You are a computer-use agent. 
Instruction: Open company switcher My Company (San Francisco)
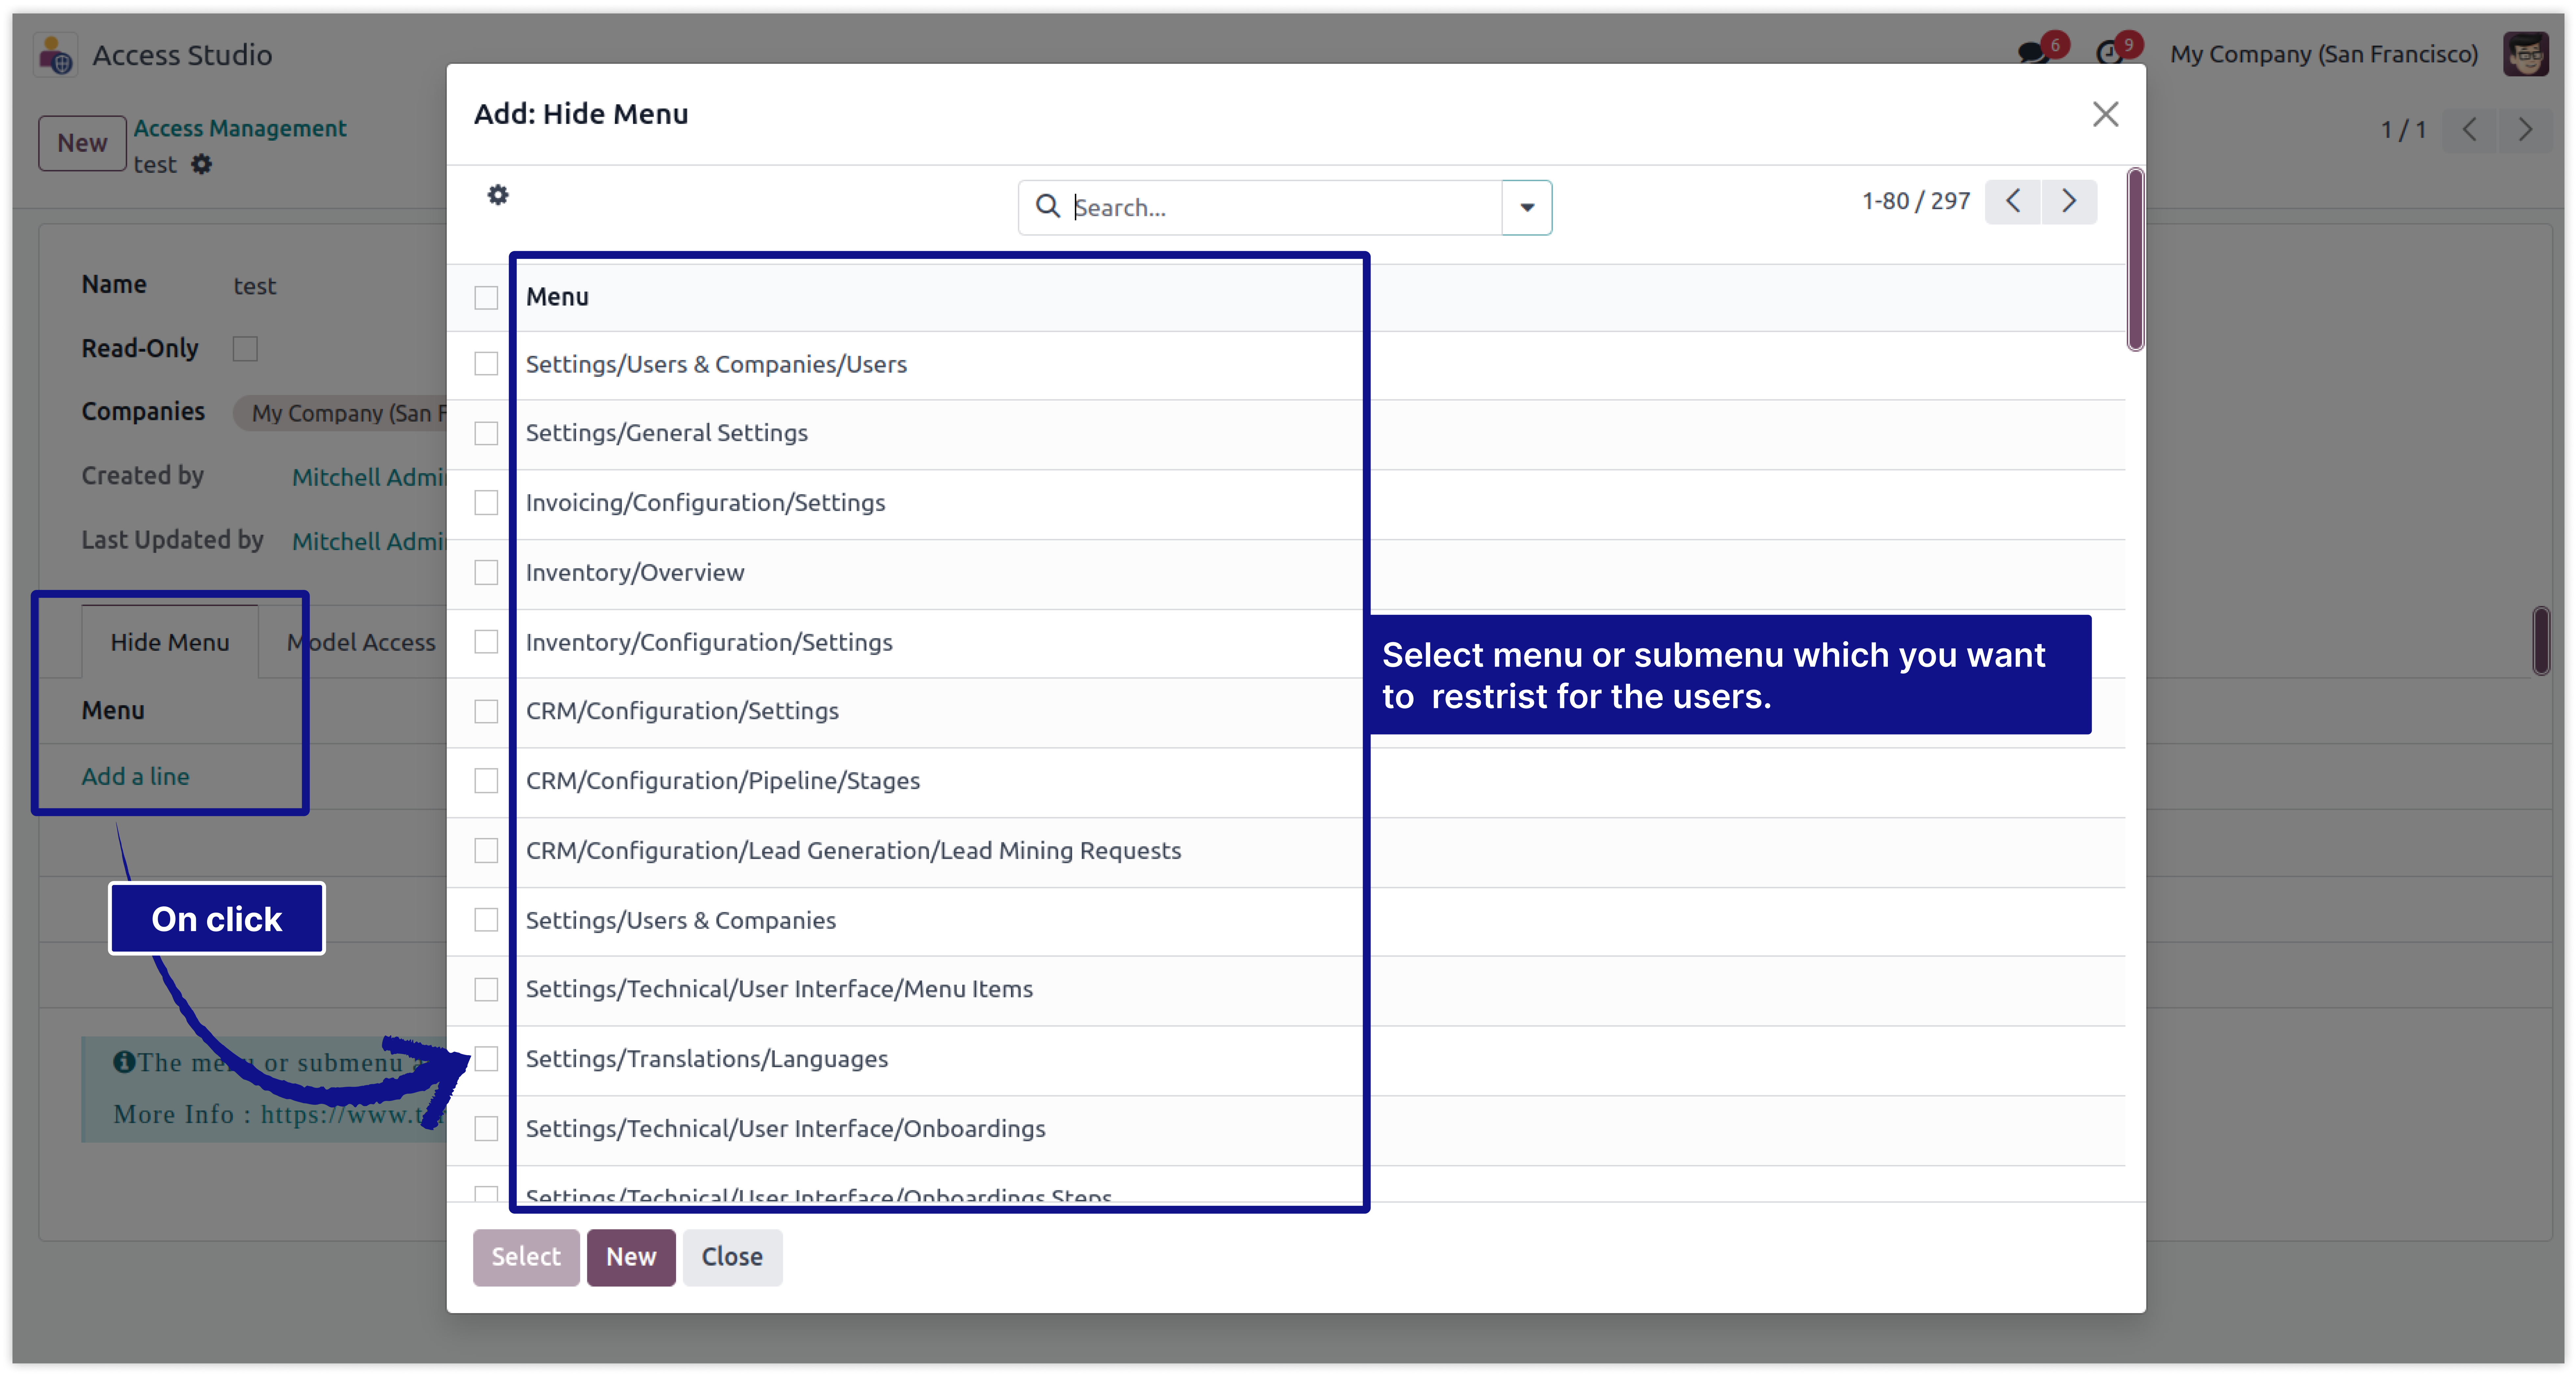(2324, 54)
